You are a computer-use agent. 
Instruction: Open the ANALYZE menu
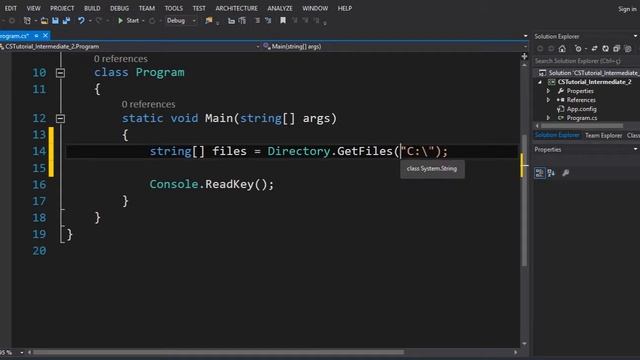pyautogui.click(x=280, y=8)
